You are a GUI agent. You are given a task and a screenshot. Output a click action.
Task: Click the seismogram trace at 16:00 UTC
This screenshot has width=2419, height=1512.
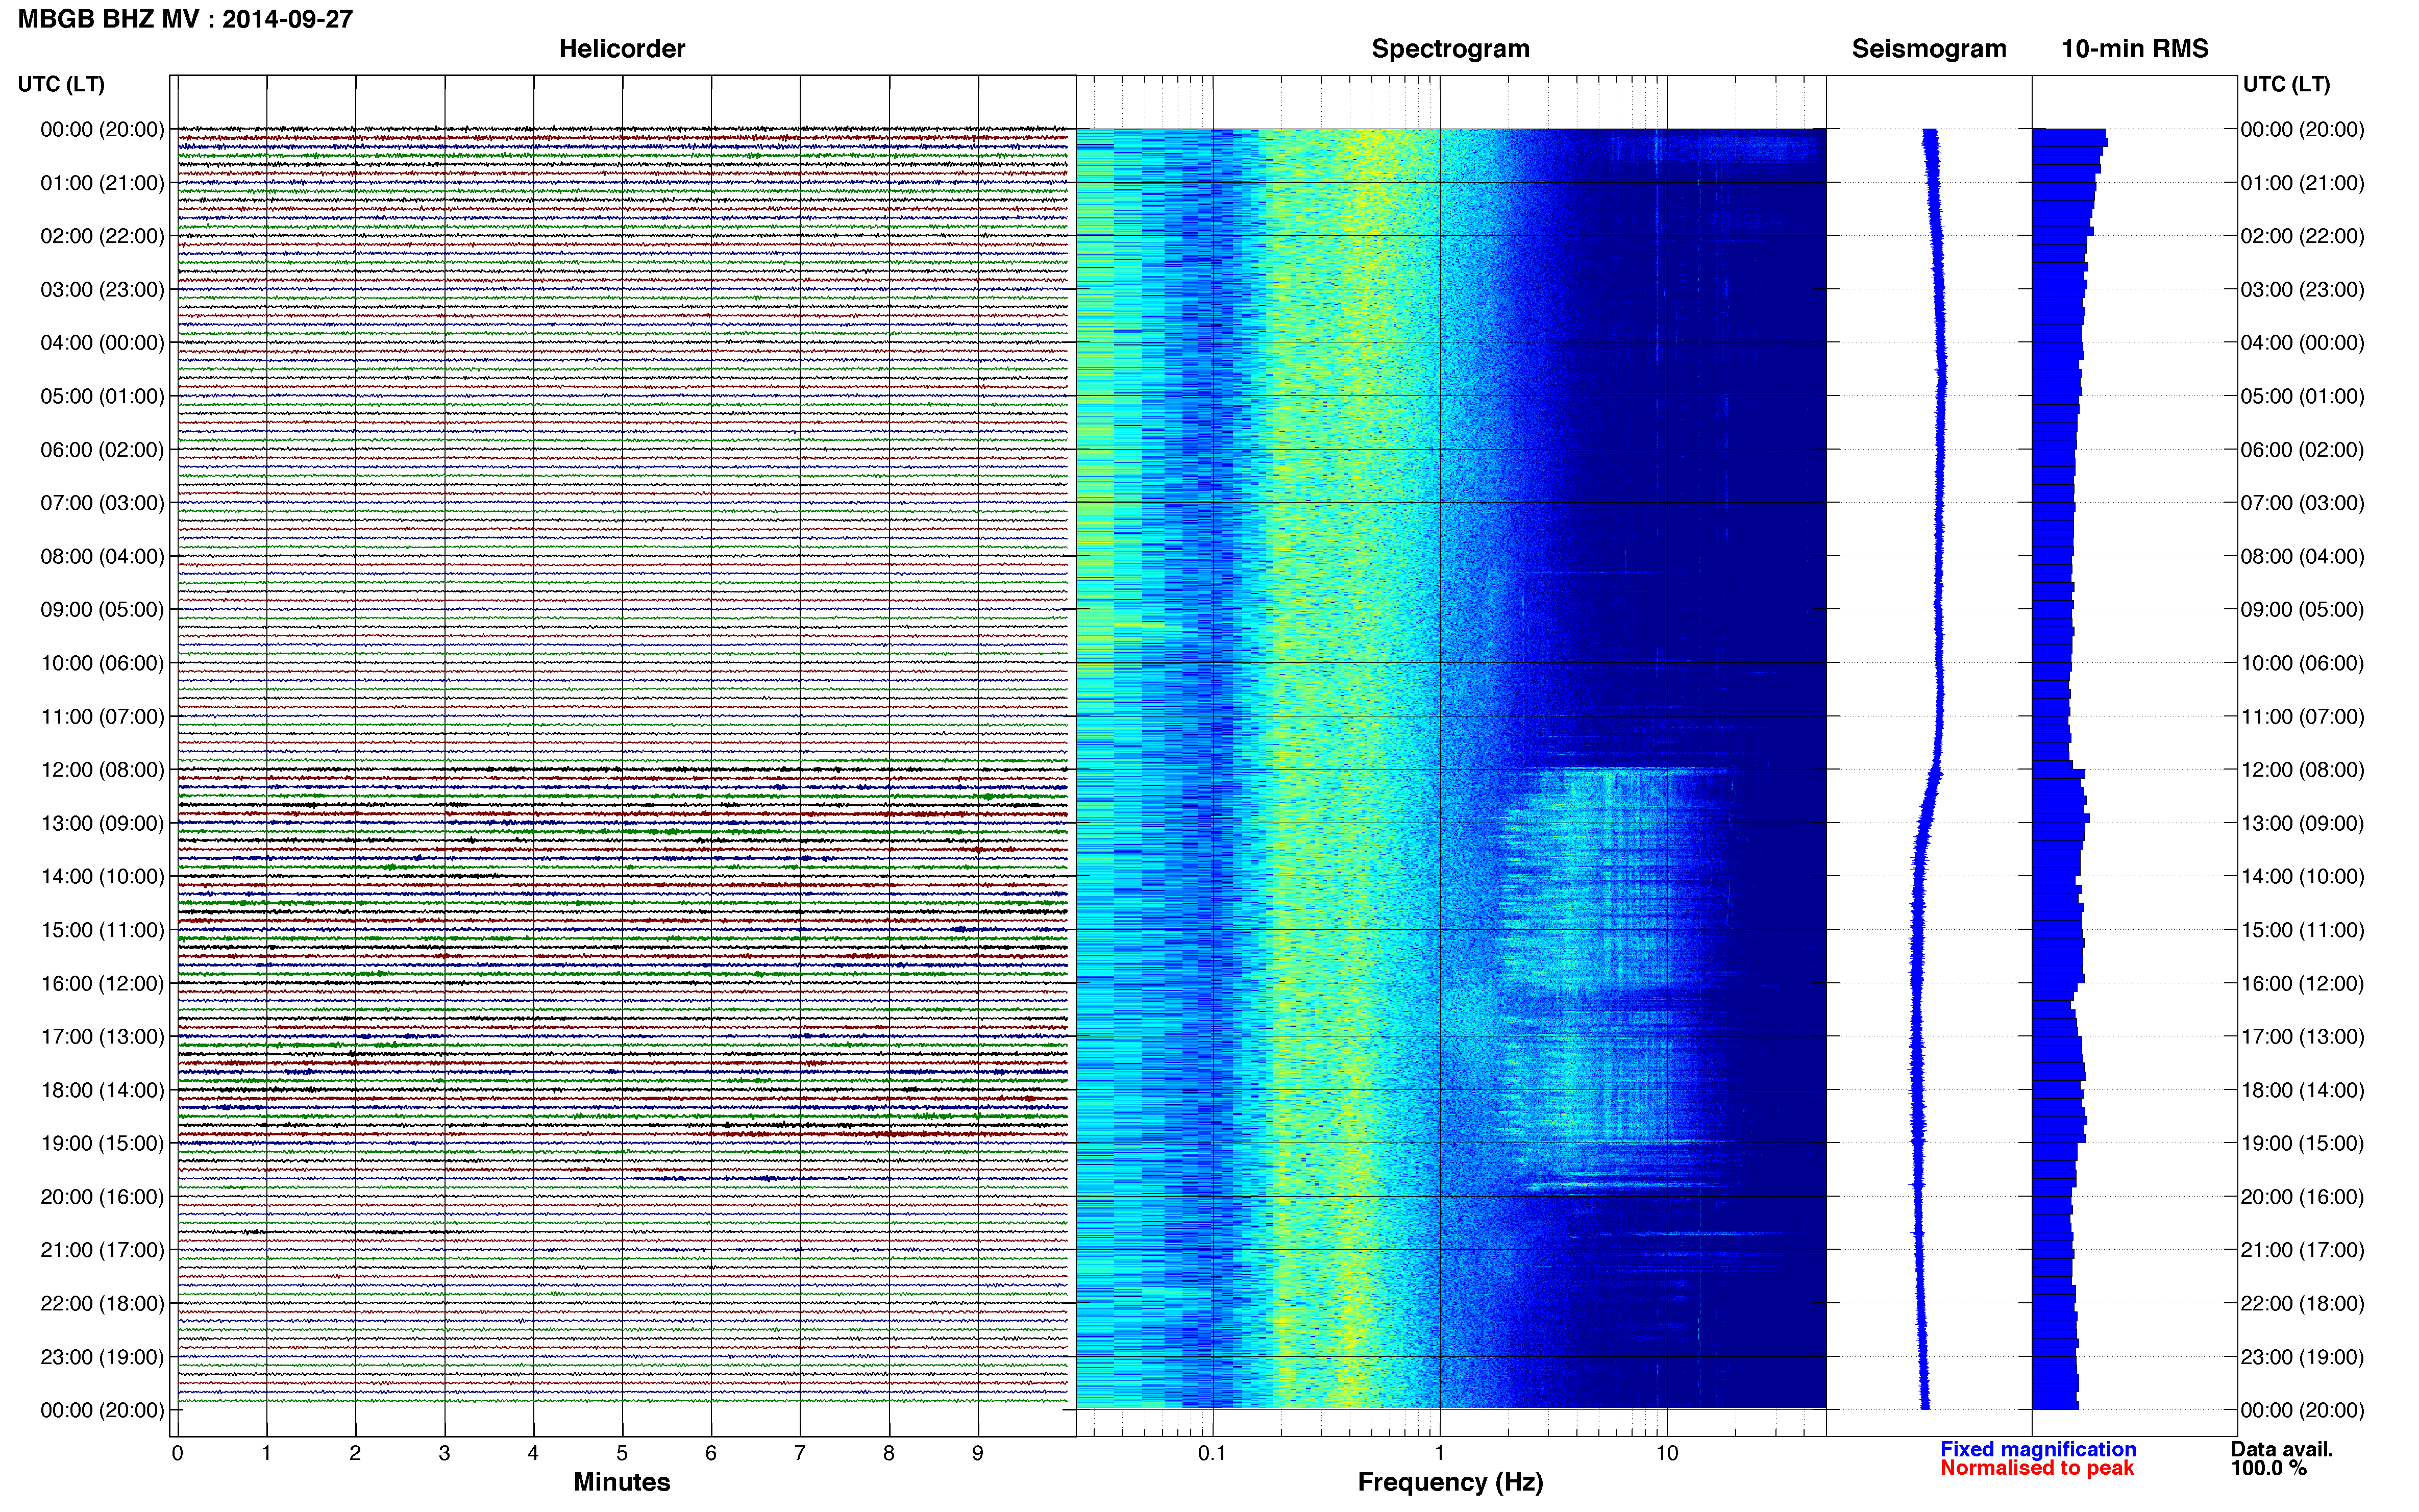1916,983
